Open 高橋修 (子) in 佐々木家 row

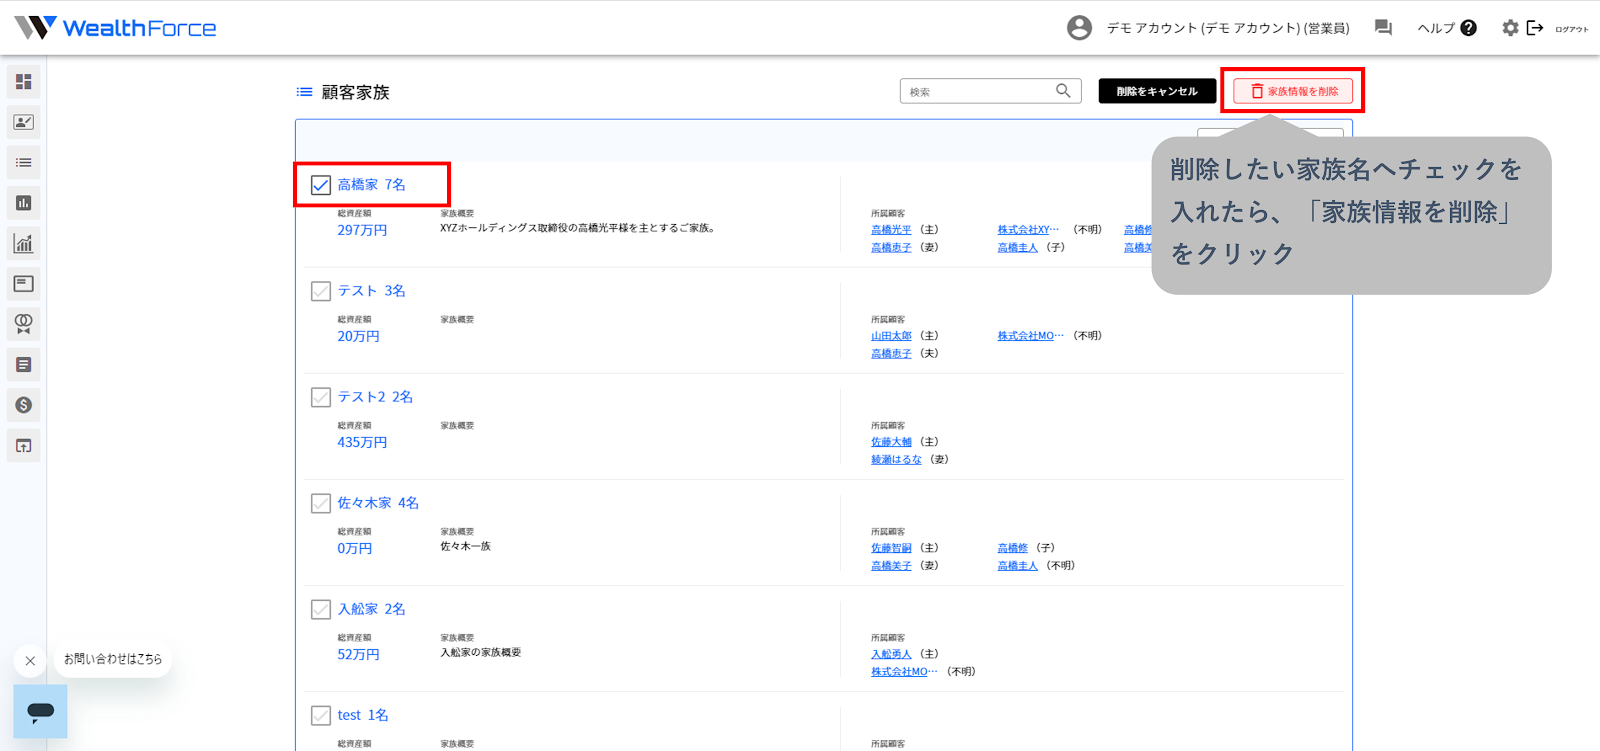pos(1012,548)
